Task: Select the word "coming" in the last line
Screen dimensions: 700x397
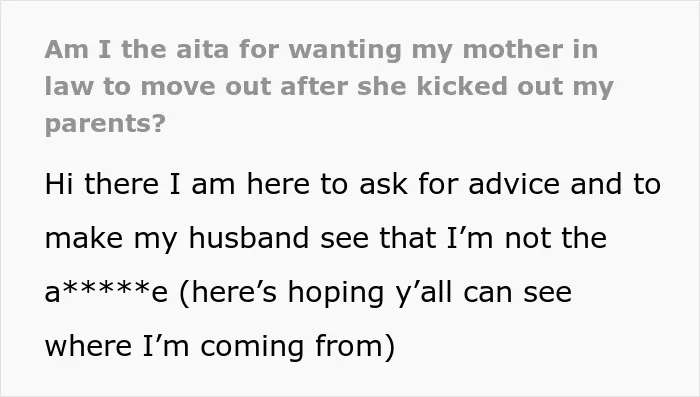Action: [252, 348]
